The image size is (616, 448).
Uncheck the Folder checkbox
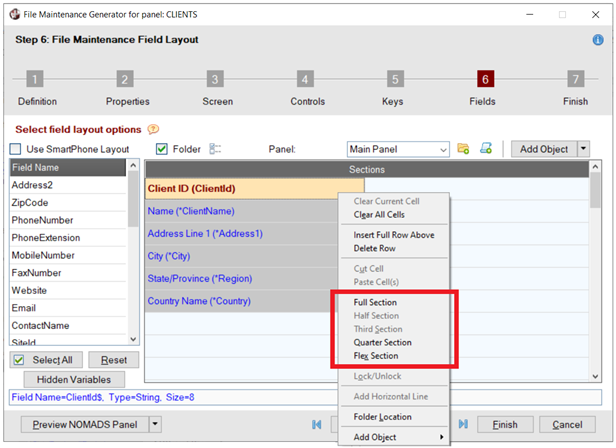click(163, 150)
